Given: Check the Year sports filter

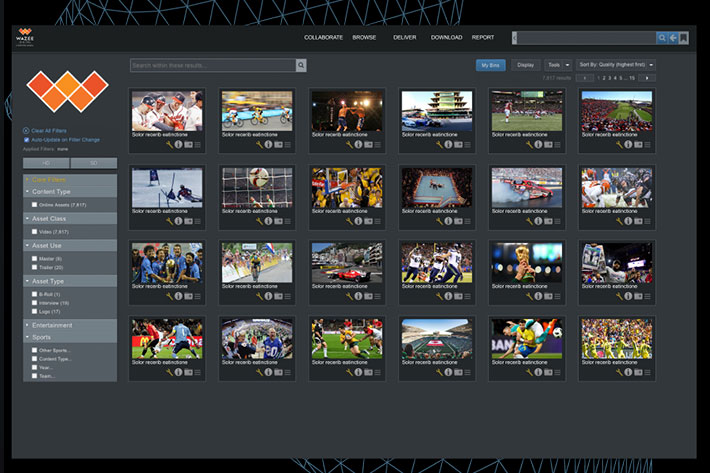Looking at the screenshot, I should [34, 367].
